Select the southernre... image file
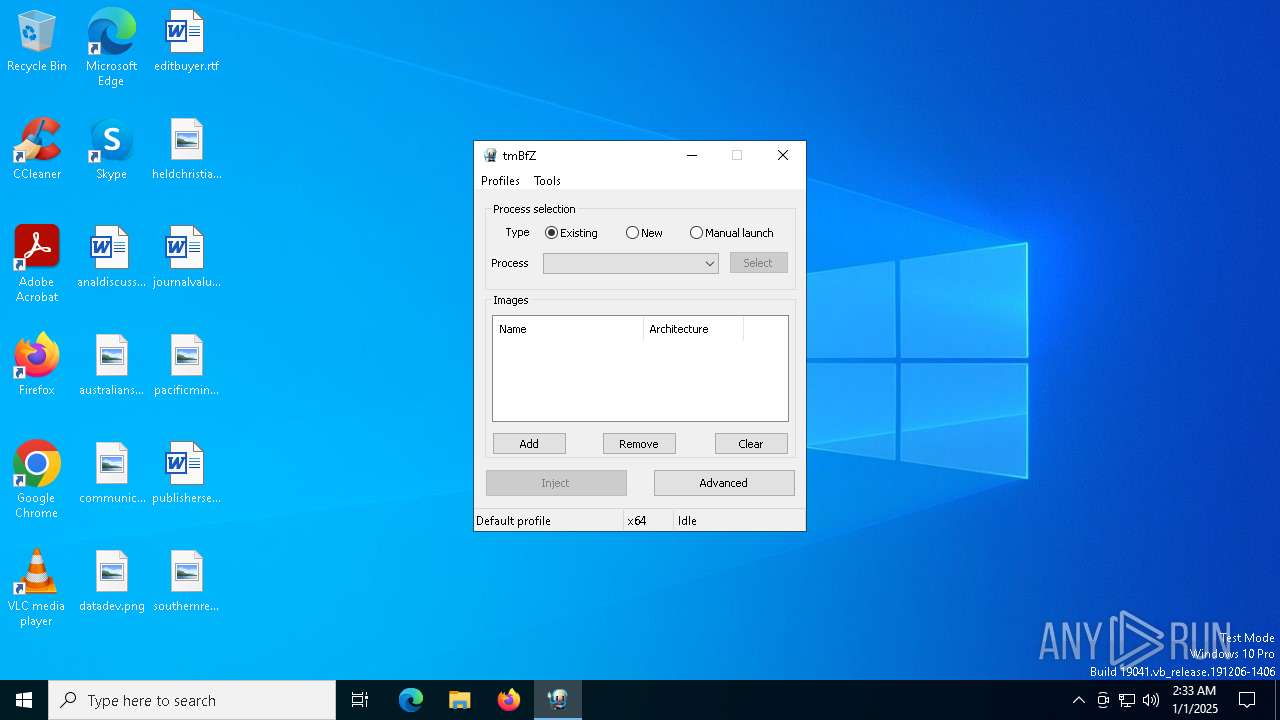This screenshot has height=720, width=1280. coord(186,582)
